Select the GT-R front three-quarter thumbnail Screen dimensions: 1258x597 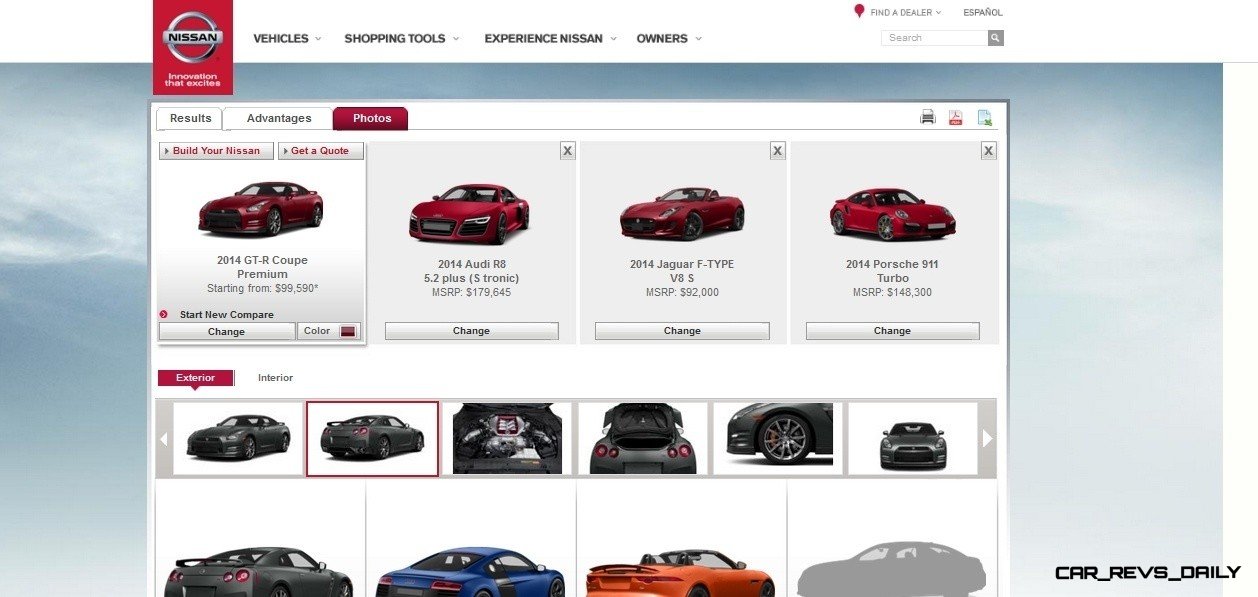(x=238, y=438)
